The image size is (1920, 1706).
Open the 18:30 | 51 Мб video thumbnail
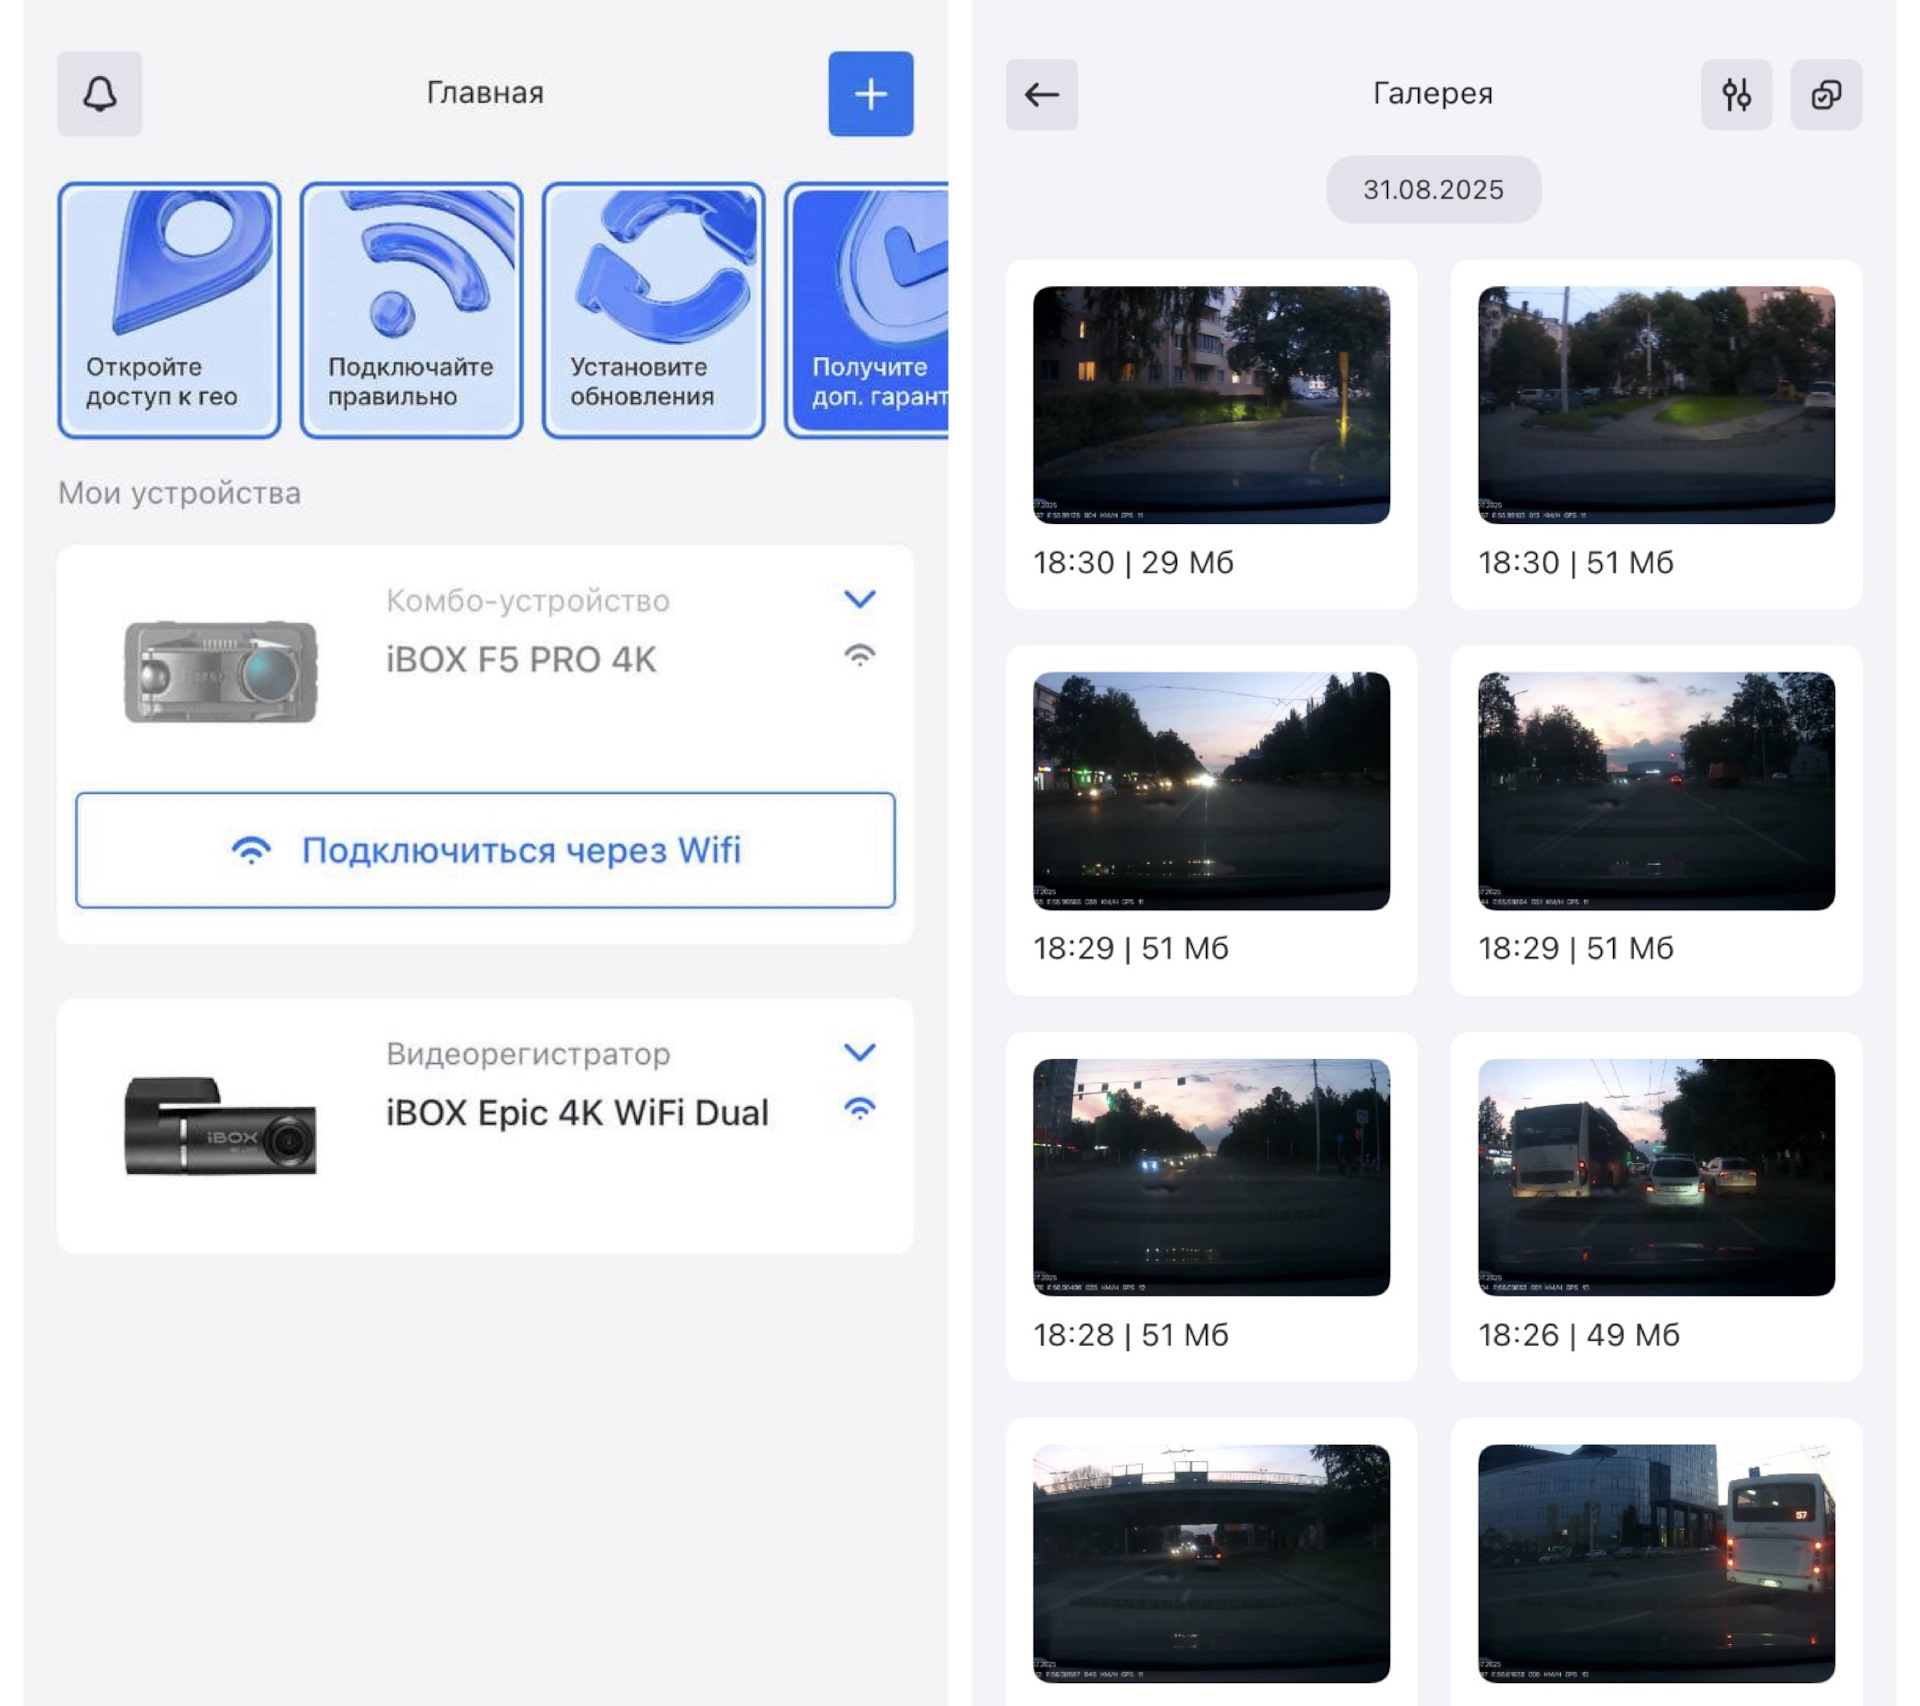(1655, 405)
